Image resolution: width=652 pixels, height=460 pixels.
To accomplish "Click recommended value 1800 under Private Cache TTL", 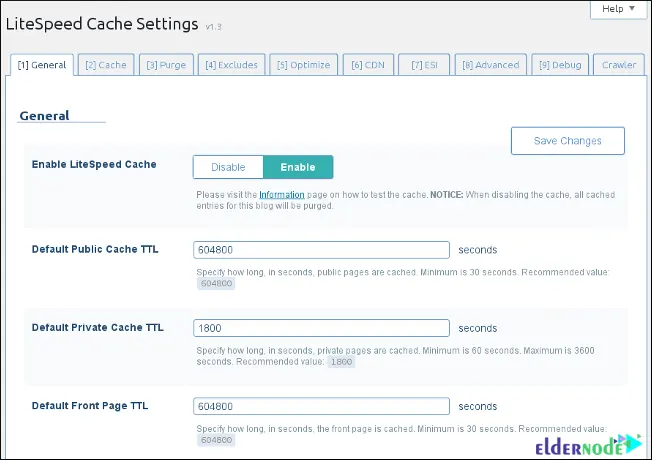I will [341, 362].
